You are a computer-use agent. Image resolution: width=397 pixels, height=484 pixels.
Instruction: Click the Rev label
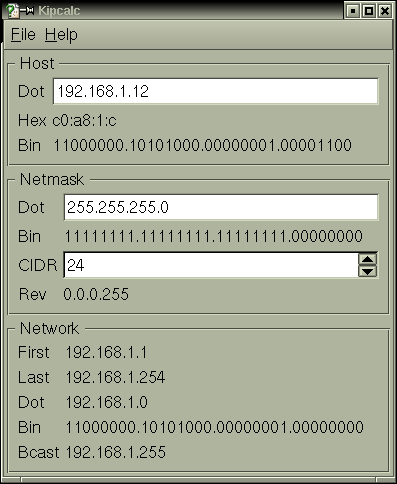click(x=32, y=294)
